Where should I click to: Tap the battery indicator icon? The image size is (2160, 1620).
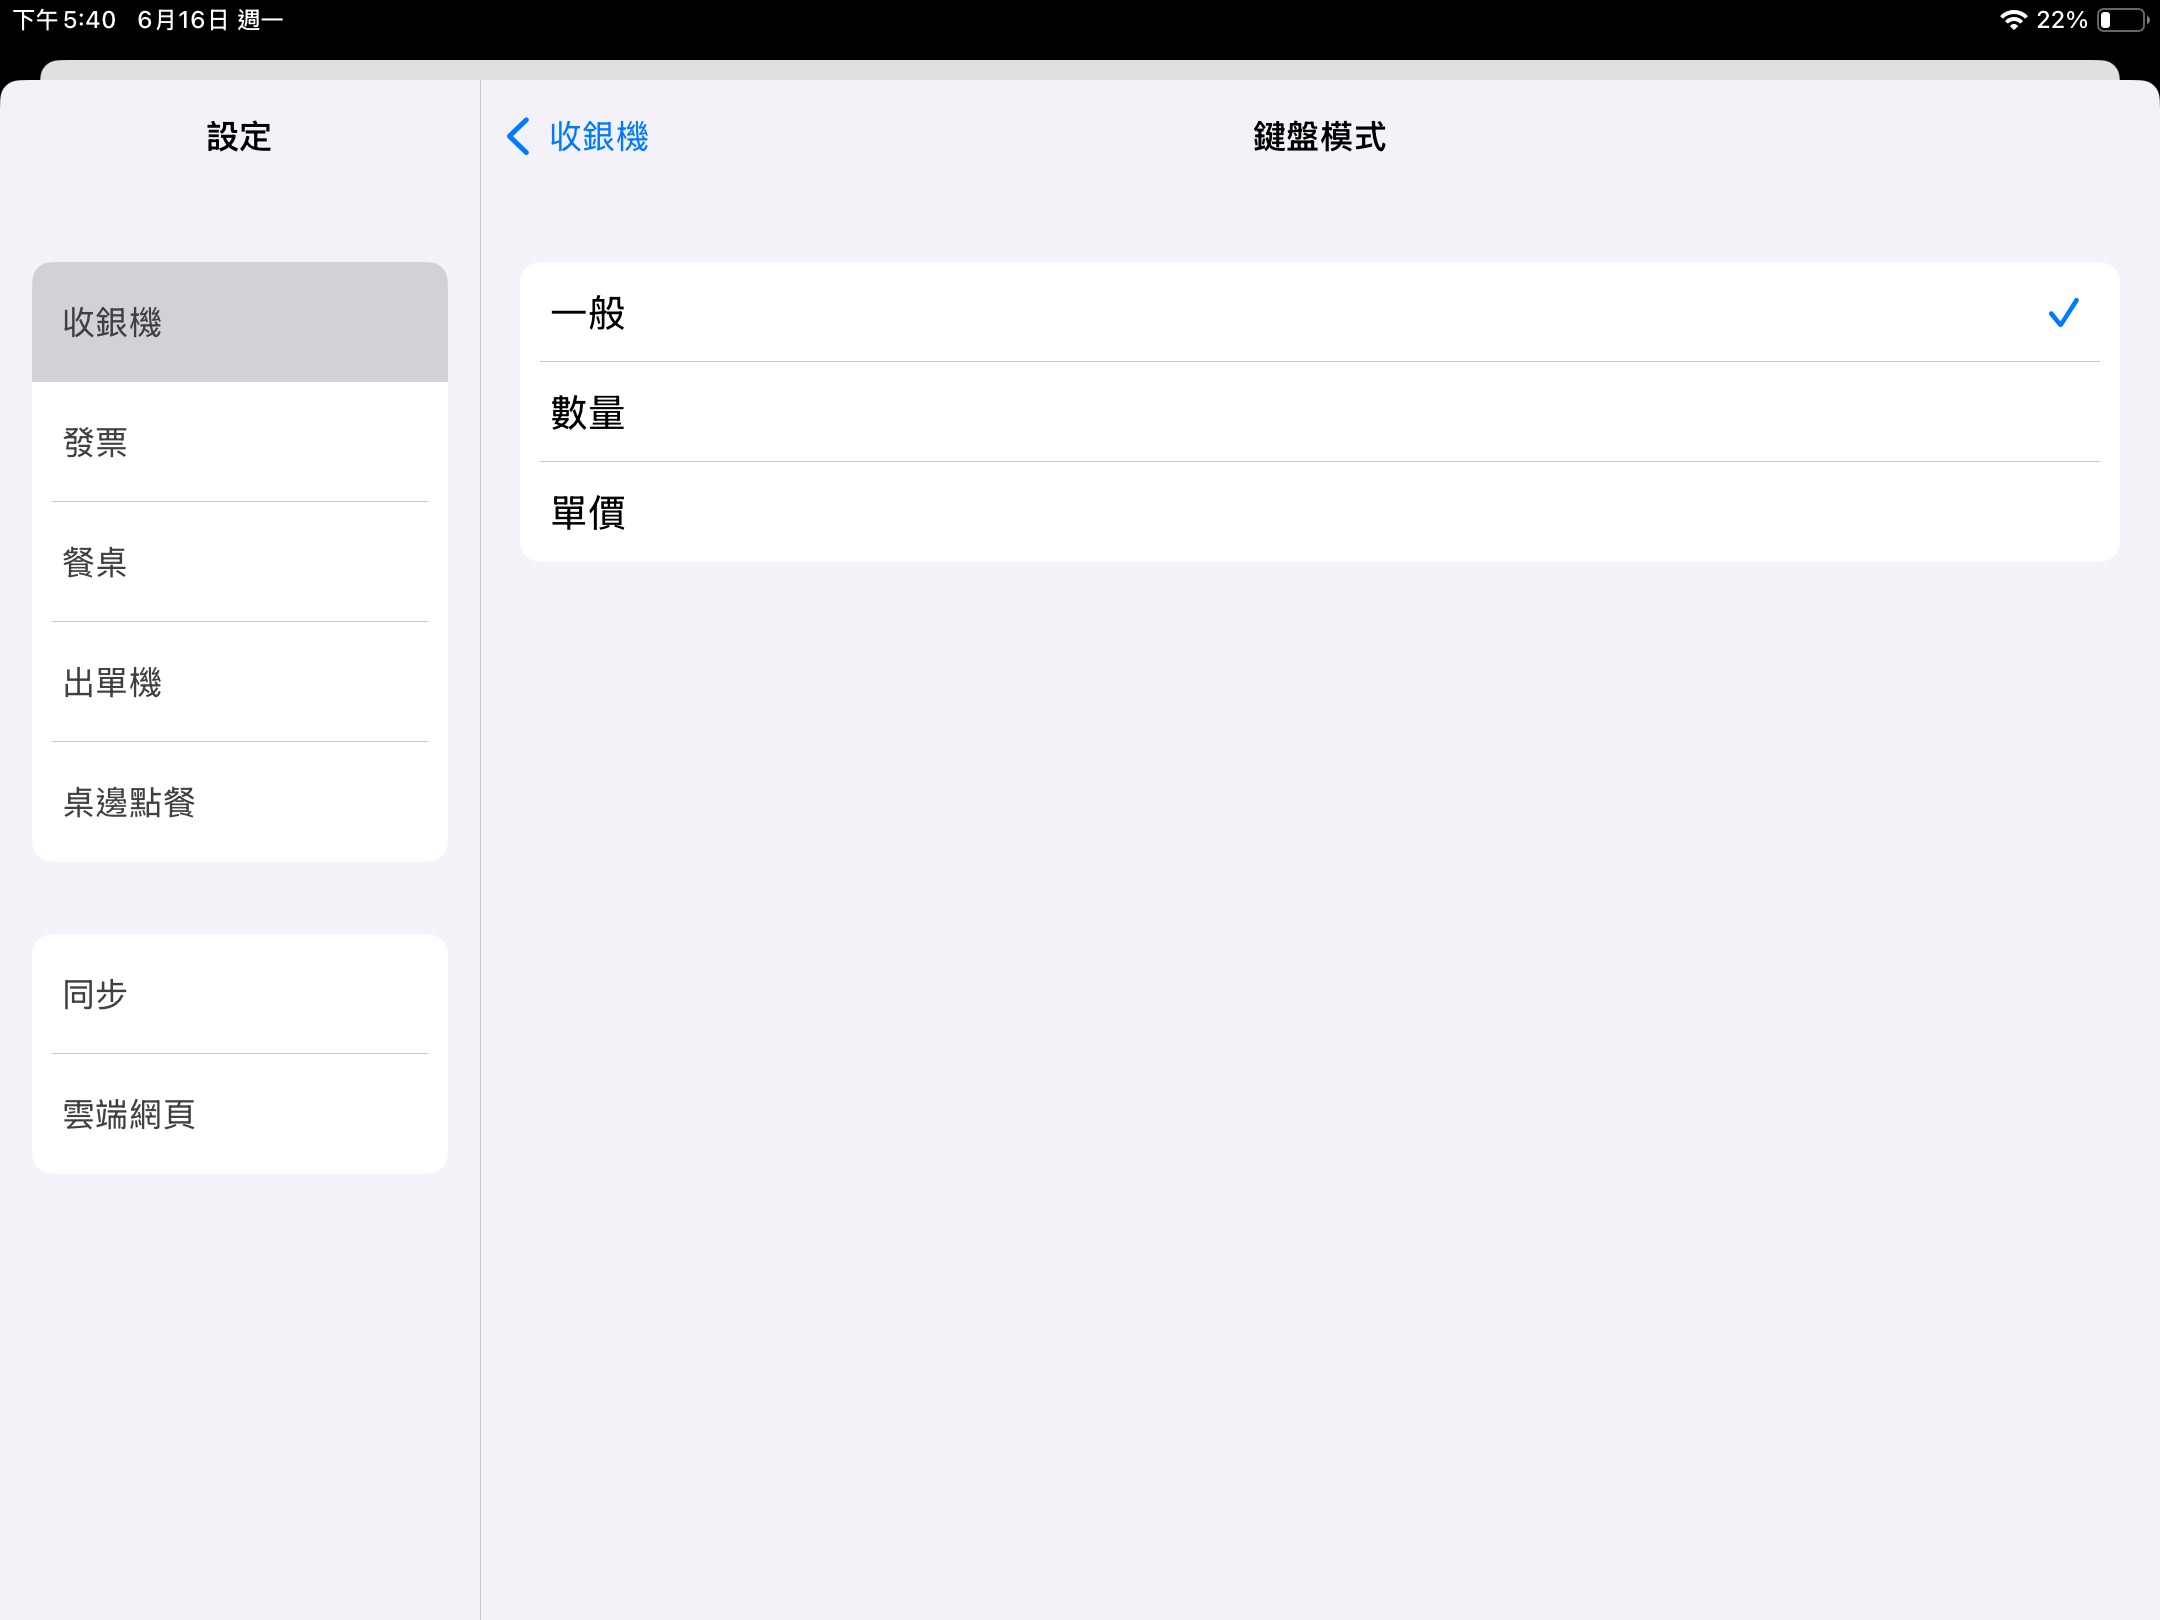(2122, 20)
